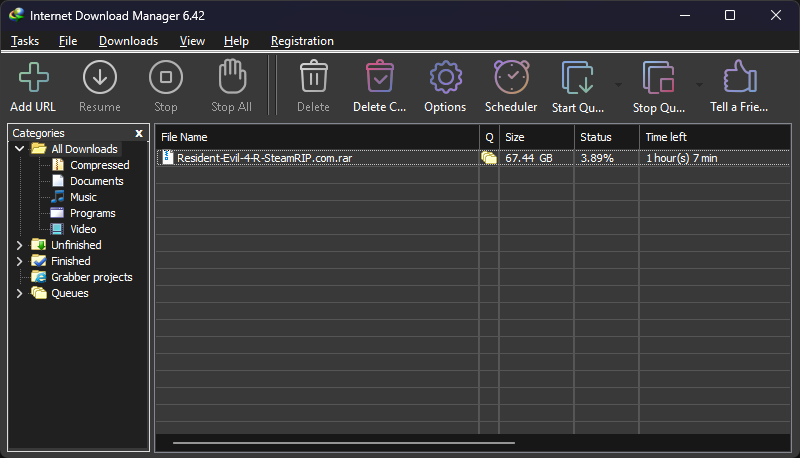The height and width of the screenshot is (458, 800).
Task: Sort by Time left column header
Action: [x=715, y=137]
